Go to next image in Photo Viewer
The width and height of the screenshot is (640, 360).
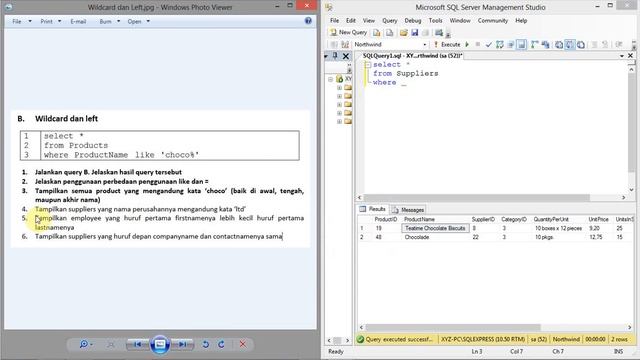point(182,344)
